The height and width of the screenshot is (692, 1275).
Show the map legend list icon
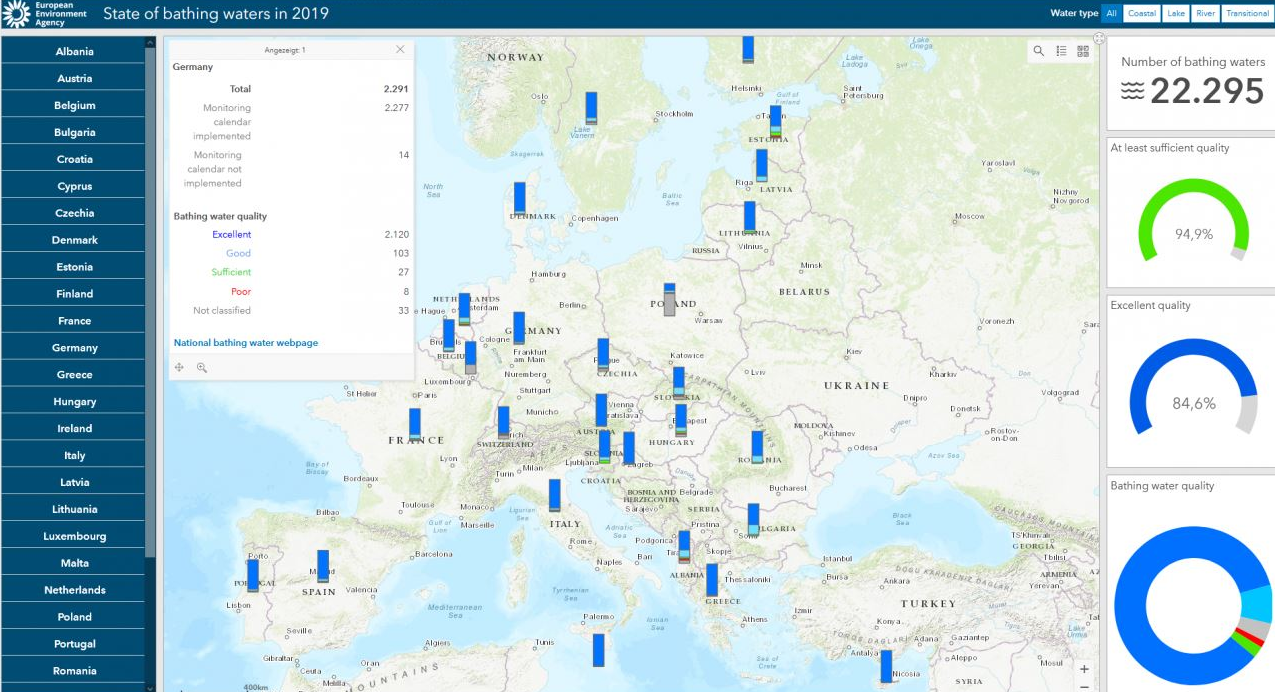[x=1061, y=51]
